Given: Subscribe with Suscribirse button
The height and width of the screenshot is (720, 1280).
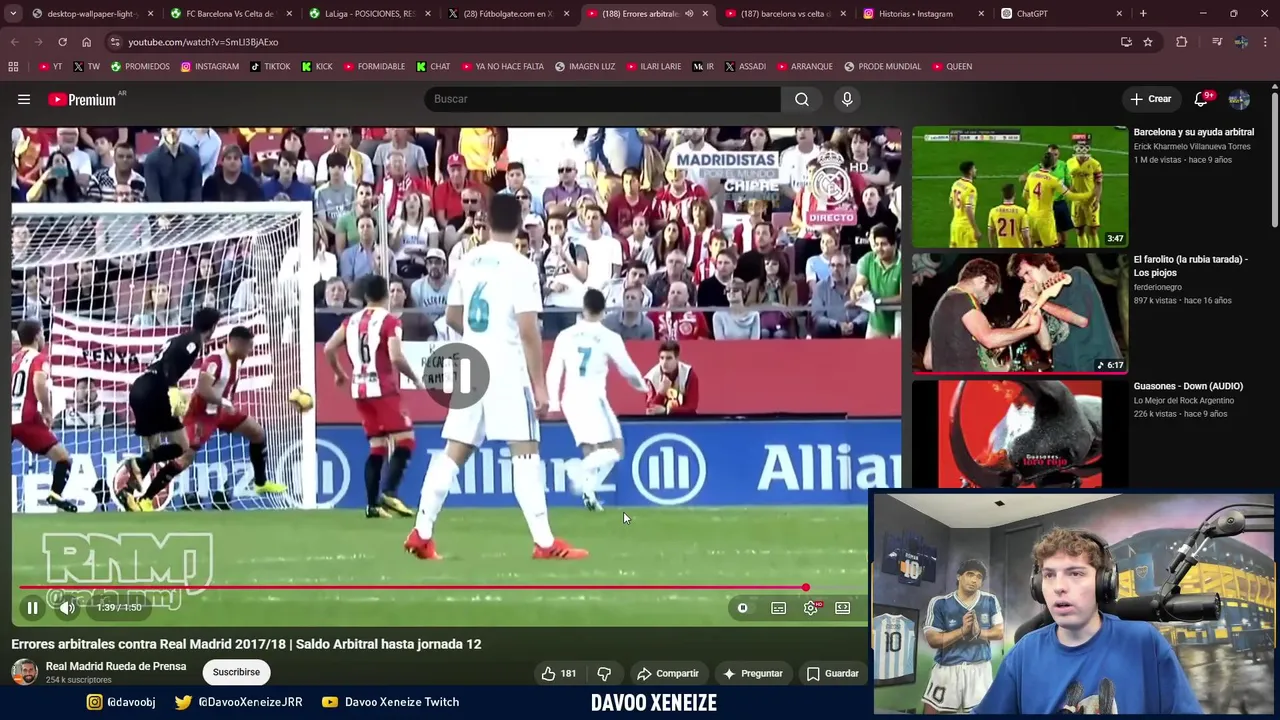Looking at the screenshot, I should 236,672.
